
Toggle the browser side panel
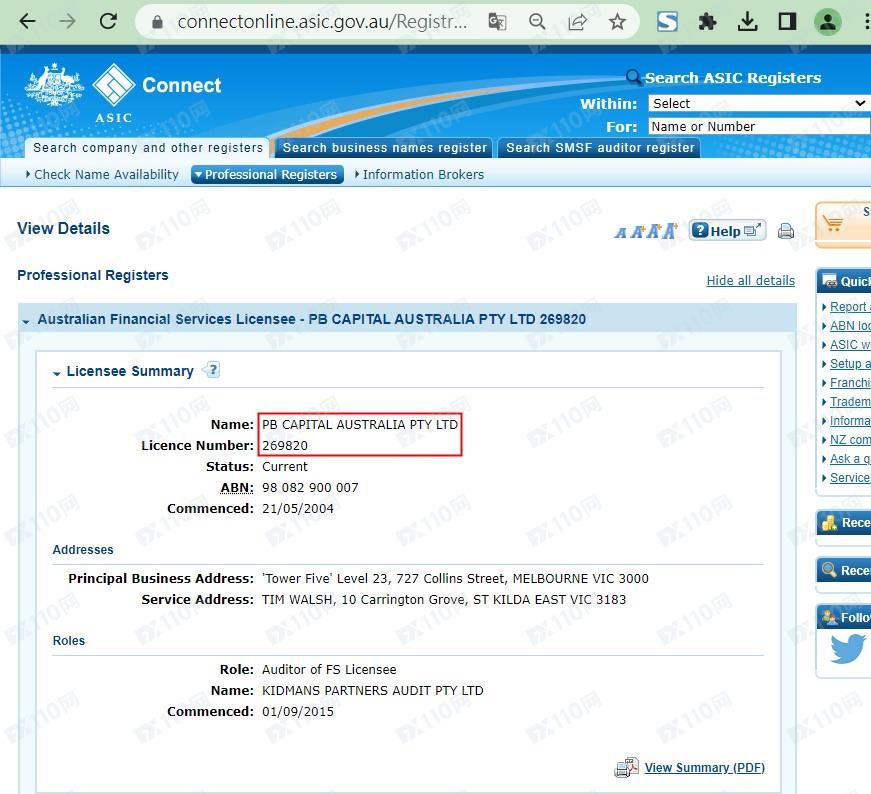coord(787,22)
